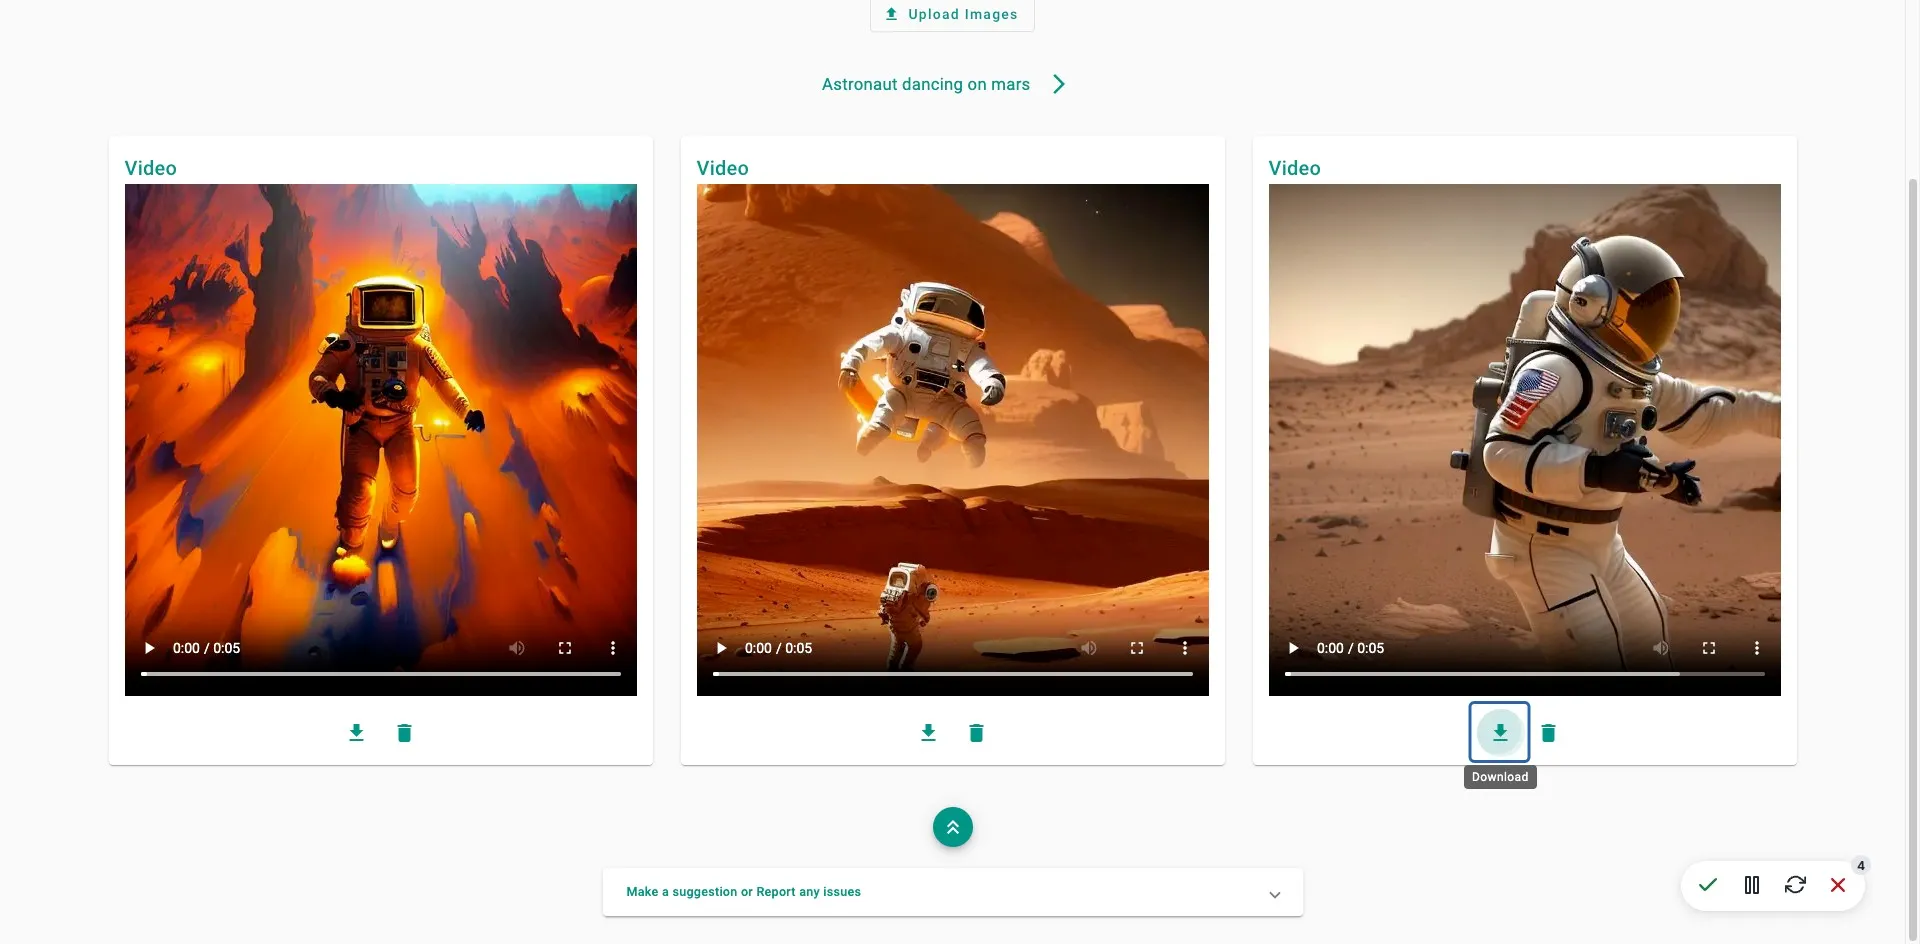Viewport: 1920px width, 944px height.
Task: Open the Astronaut dancing on mars prompt link
Action: point(925,84)
